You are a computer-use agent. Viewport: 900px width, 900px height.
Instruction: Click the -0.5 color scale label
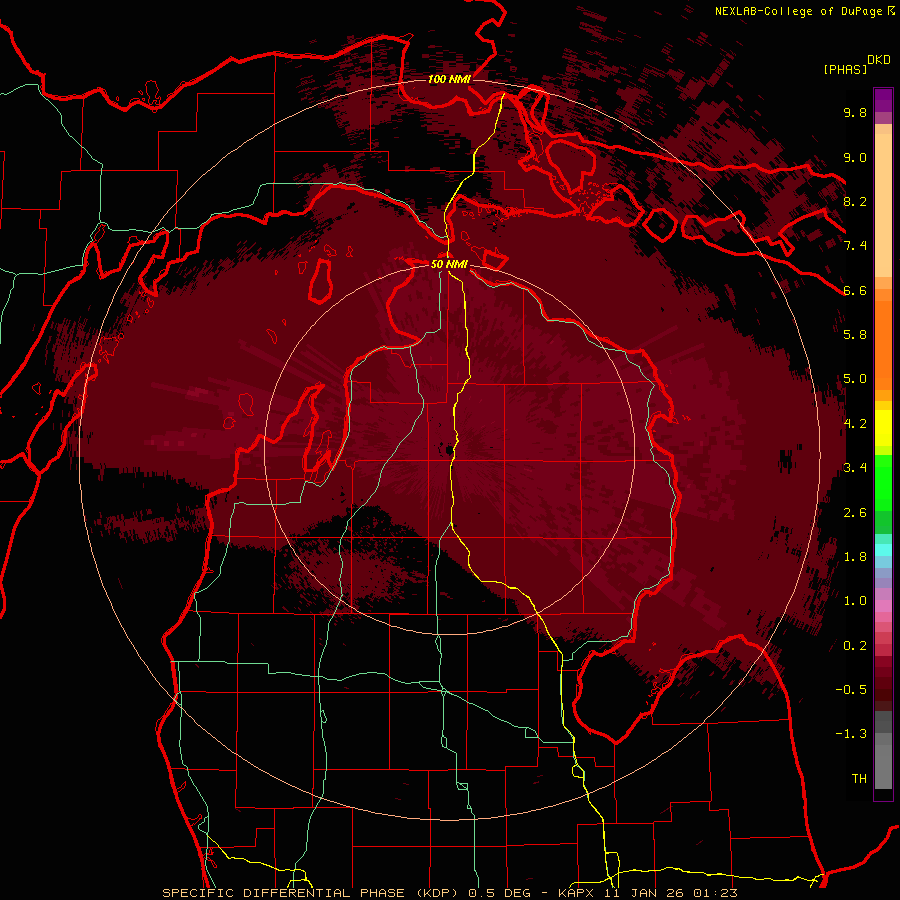tap(851, 689)
